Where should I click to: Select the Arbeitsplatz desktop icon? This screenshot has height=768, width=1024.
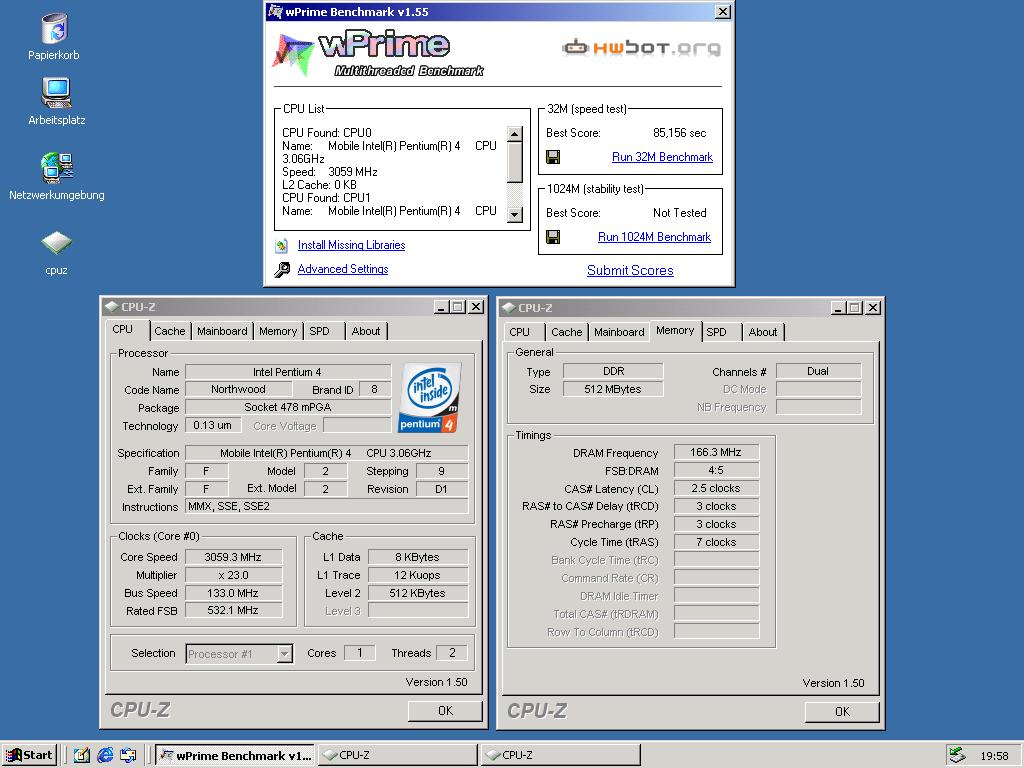click(56, 93)
